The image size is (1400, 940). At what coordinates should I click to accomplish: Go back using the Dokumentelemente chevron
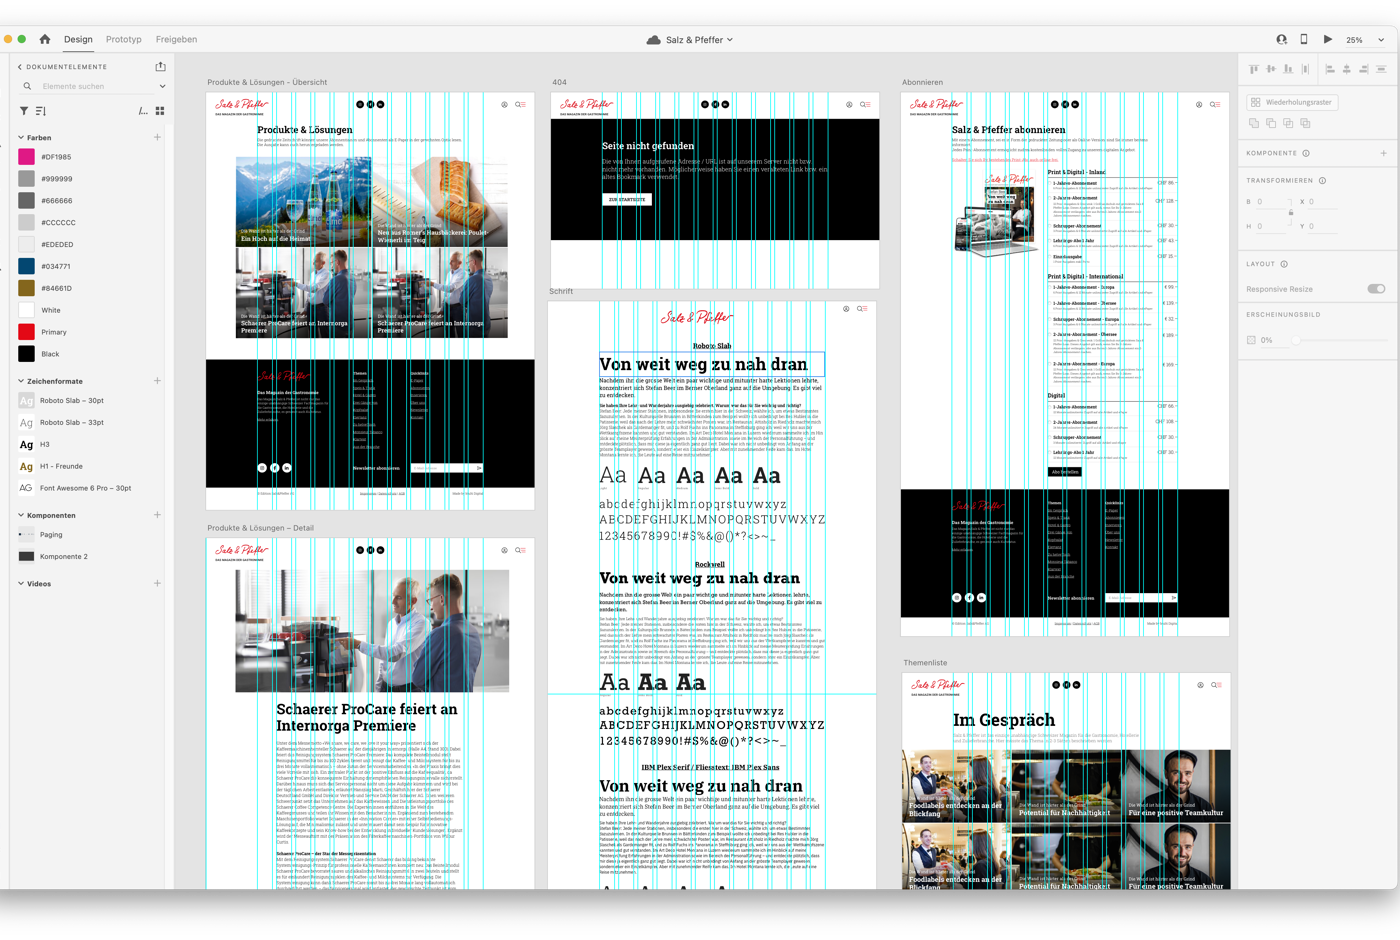20,67
